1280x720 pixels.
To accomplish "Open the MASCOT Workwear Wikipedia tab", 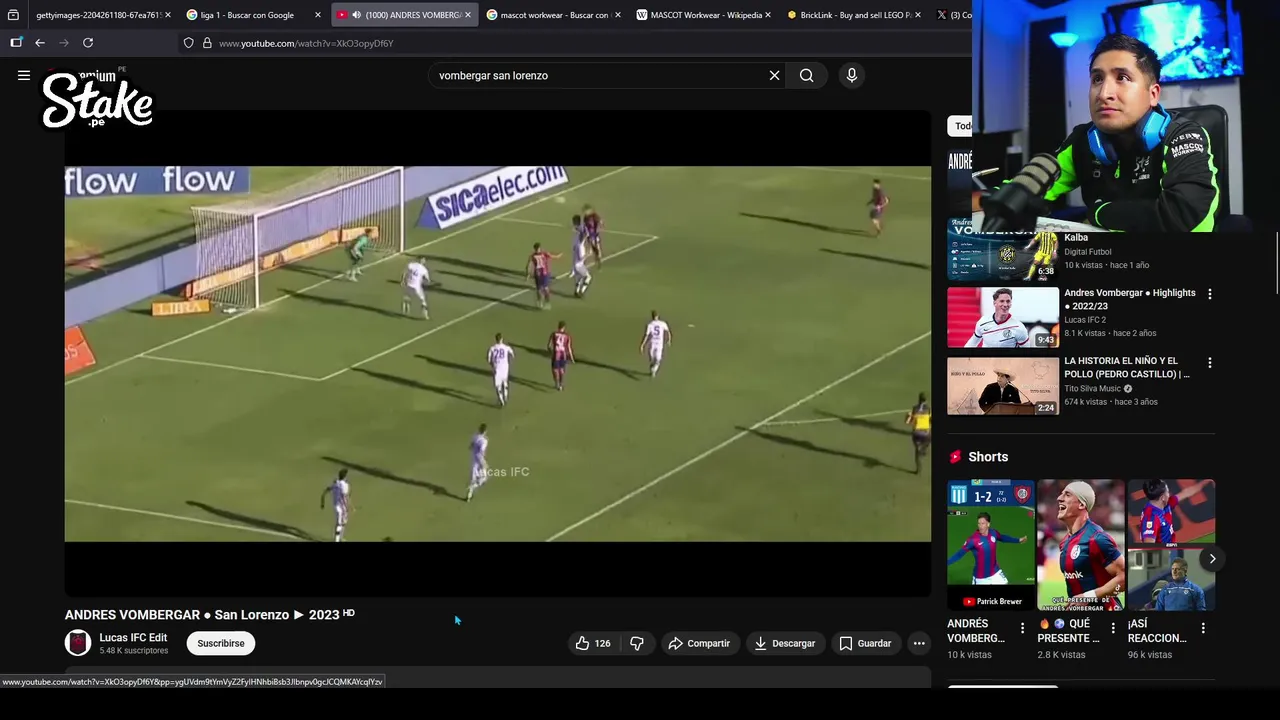I will click(705, 15).
